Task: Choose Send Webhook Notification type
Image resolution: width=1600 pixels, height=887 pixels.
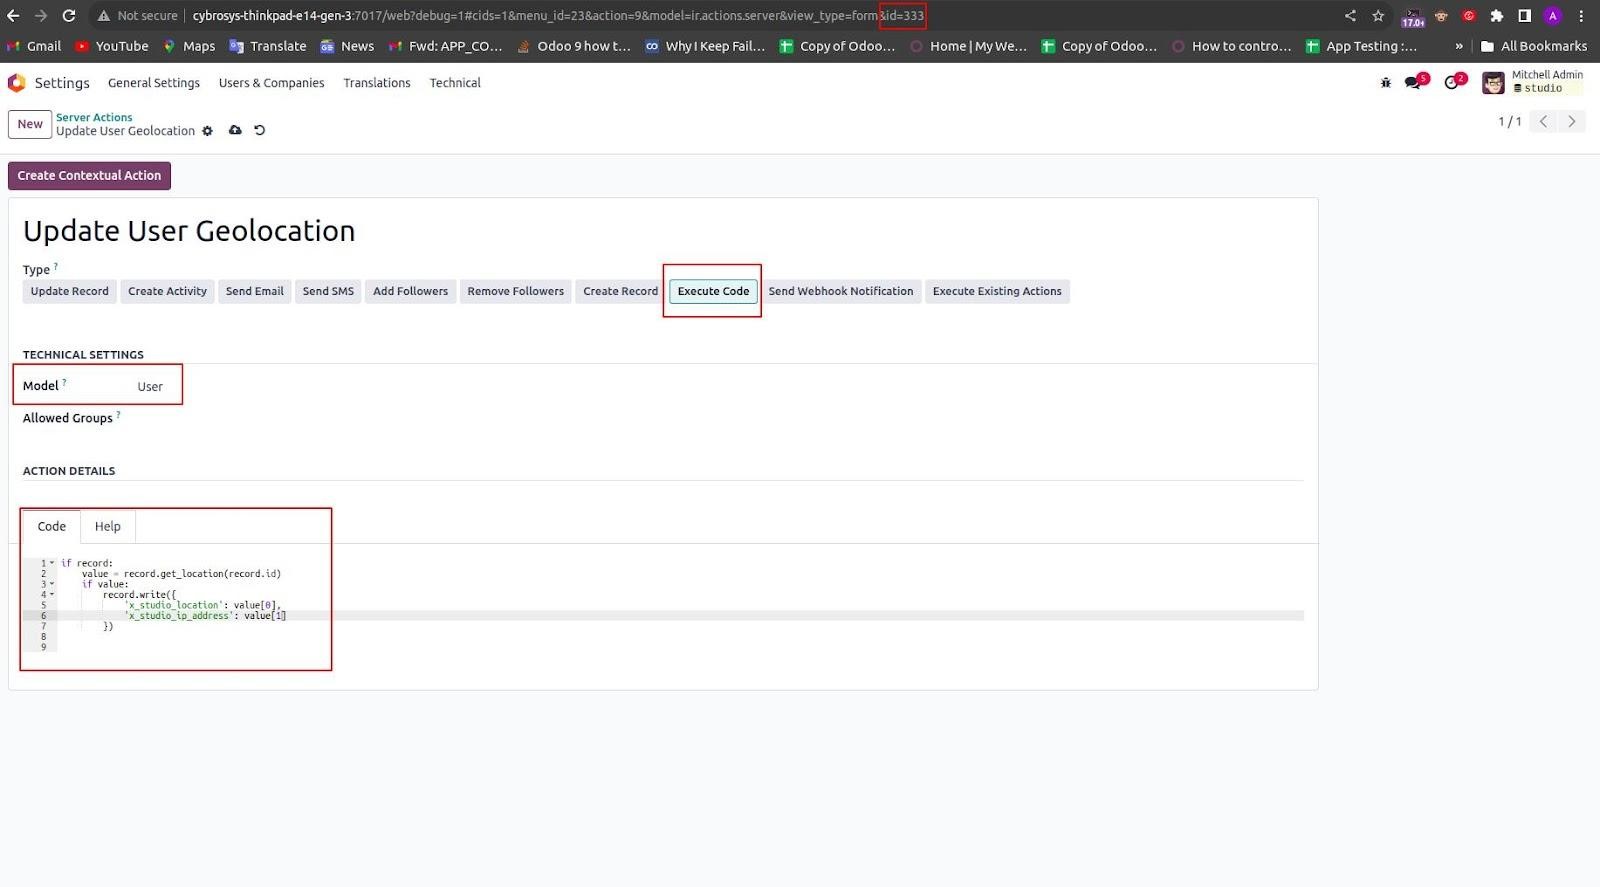Action: coord(841,291)
